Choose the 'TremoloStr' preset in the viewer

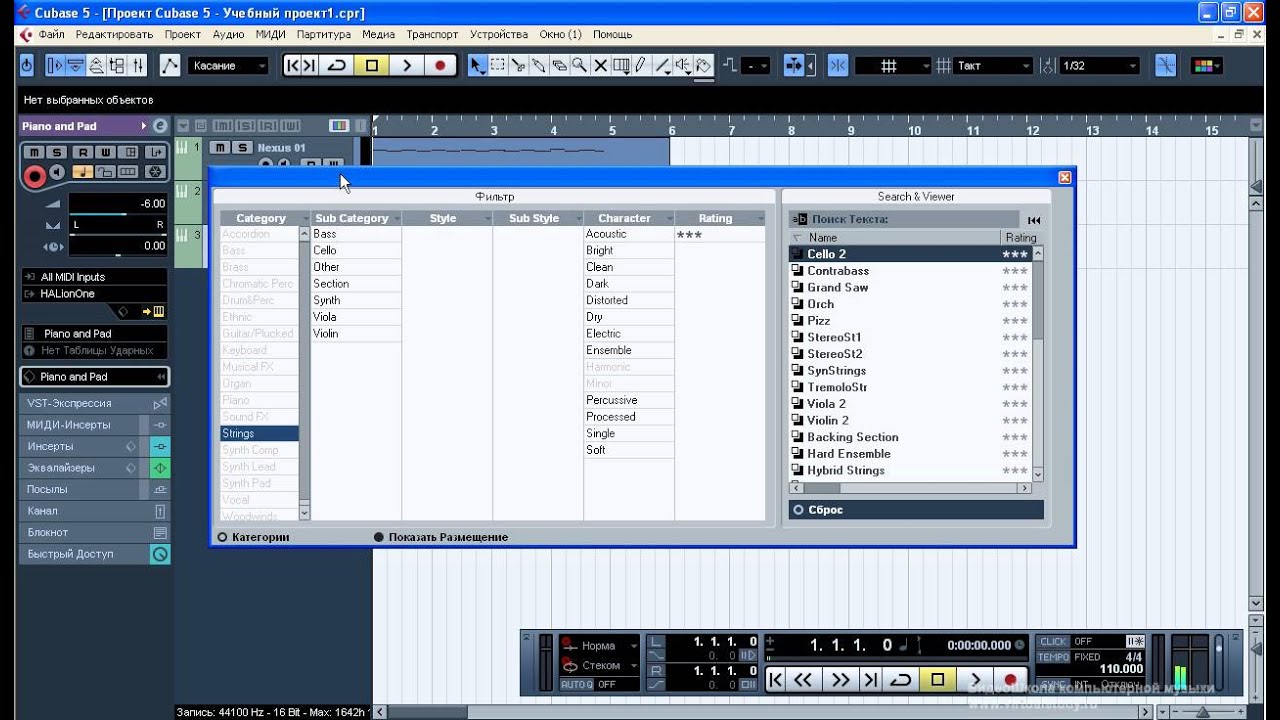(910, 388)
